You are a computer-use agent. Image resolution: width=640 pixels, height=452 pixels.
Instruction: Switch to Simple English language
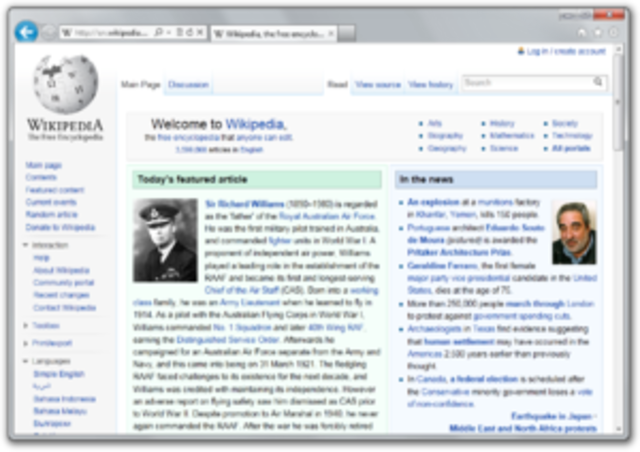click(x=59, y=374)
